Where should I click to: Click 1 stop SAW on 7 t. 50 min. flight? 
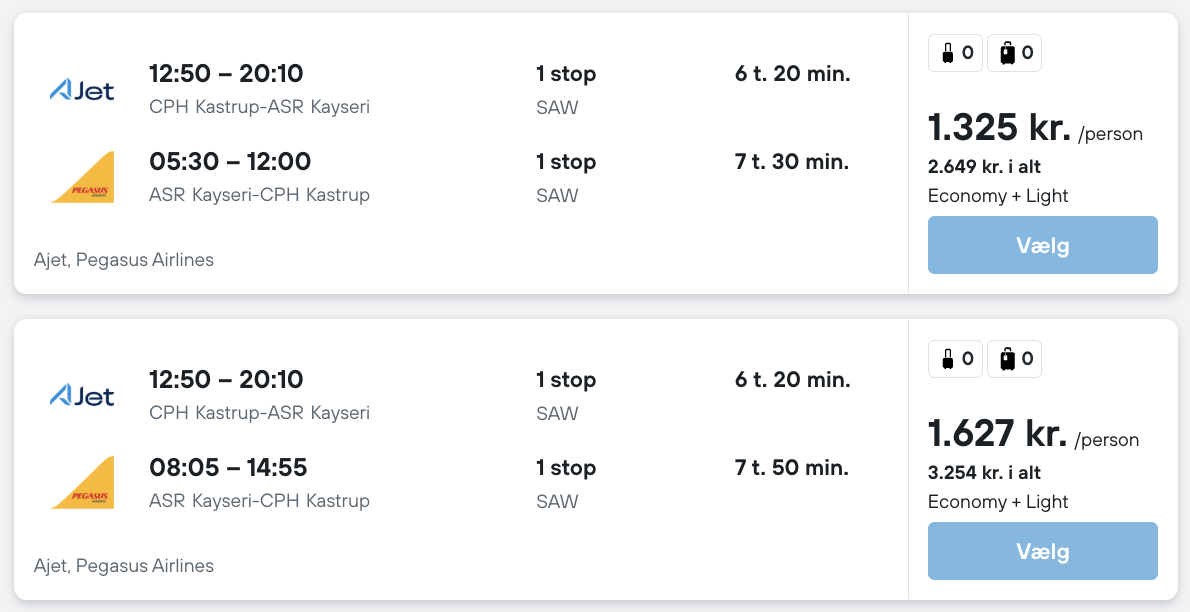click(x=566, y=483)
